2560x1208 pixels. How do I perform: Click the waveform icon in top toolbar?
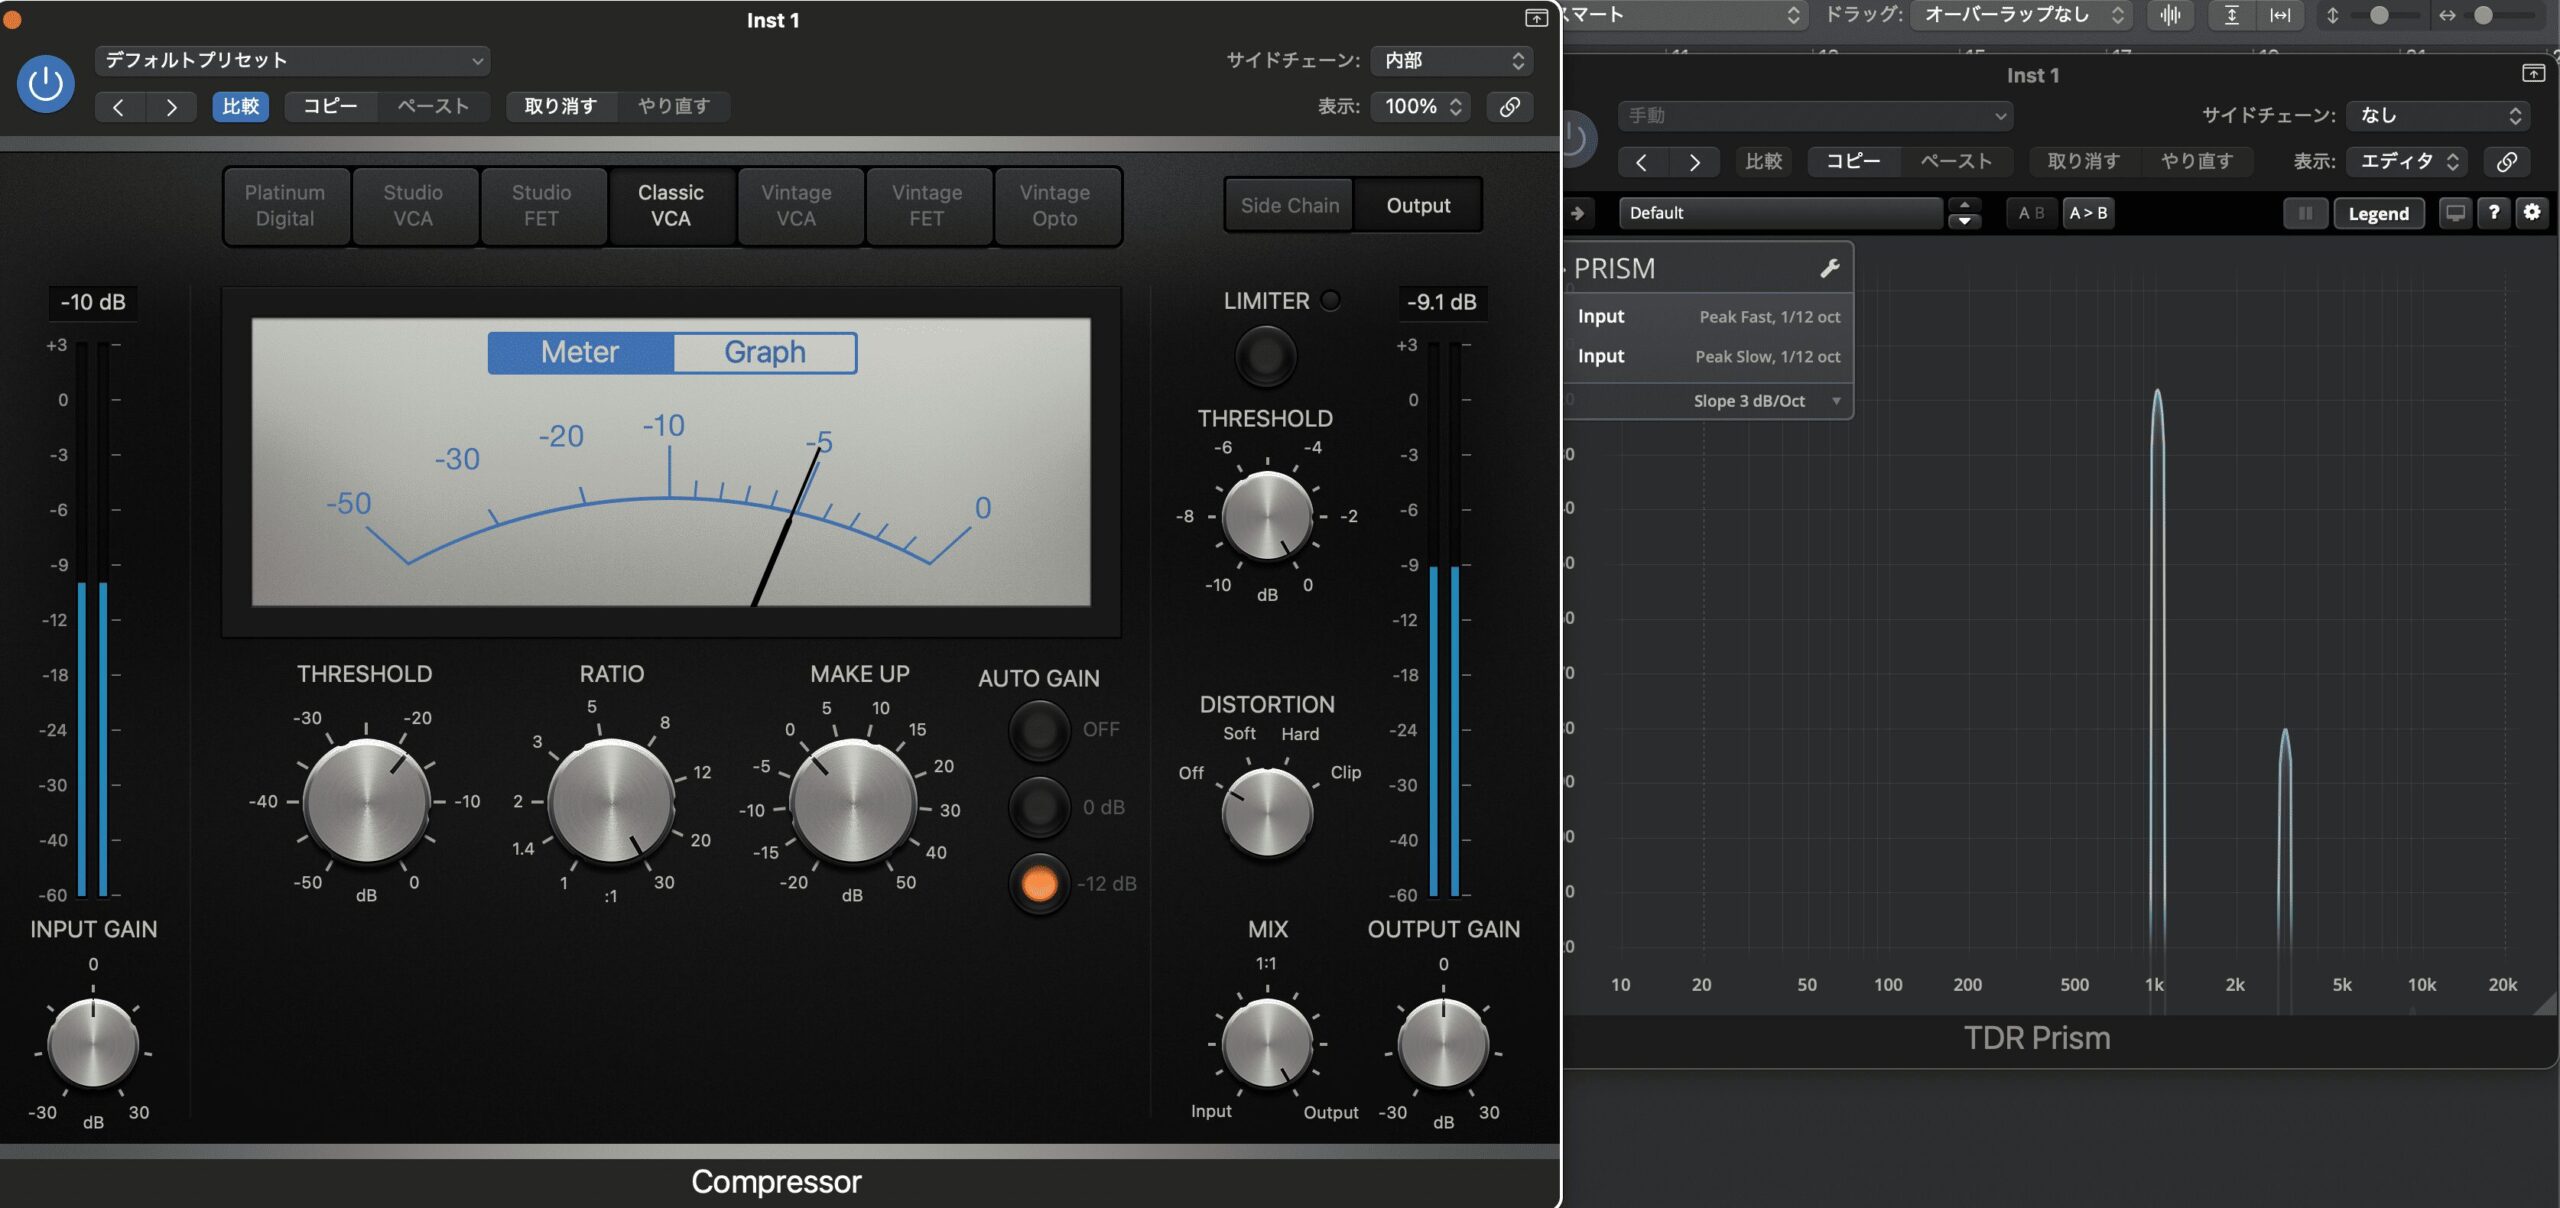click(2169, 15)
